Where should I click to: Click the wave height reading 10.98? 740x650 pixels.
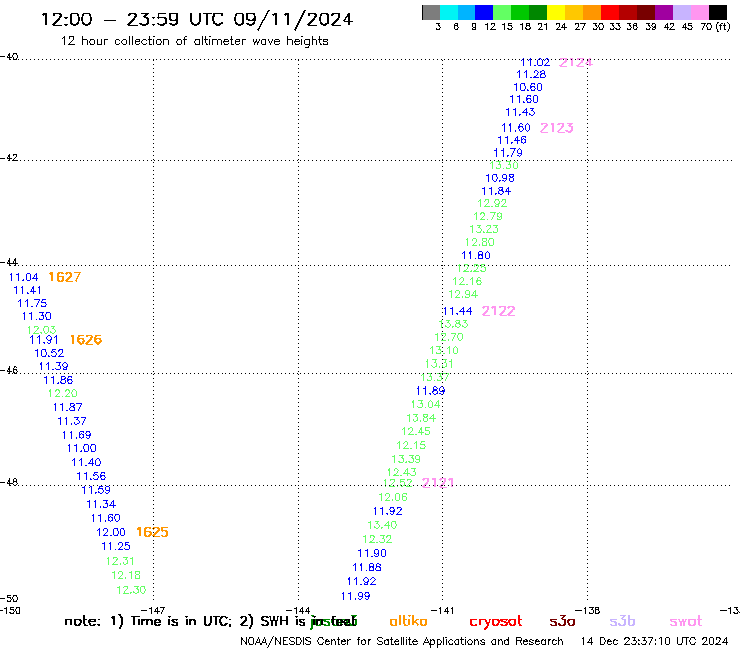click(x=500, y=178)
